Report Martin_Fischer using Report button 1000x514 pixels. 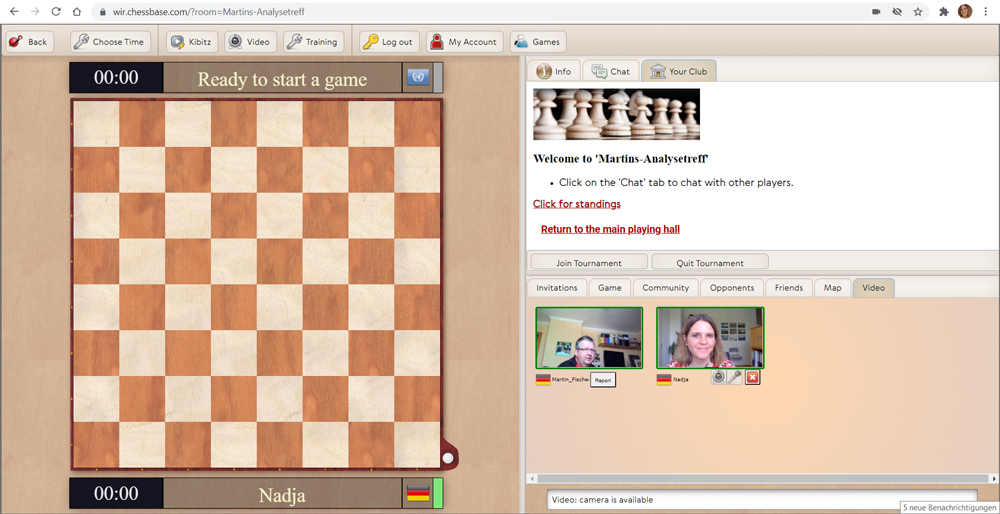(x=602, y=380)
